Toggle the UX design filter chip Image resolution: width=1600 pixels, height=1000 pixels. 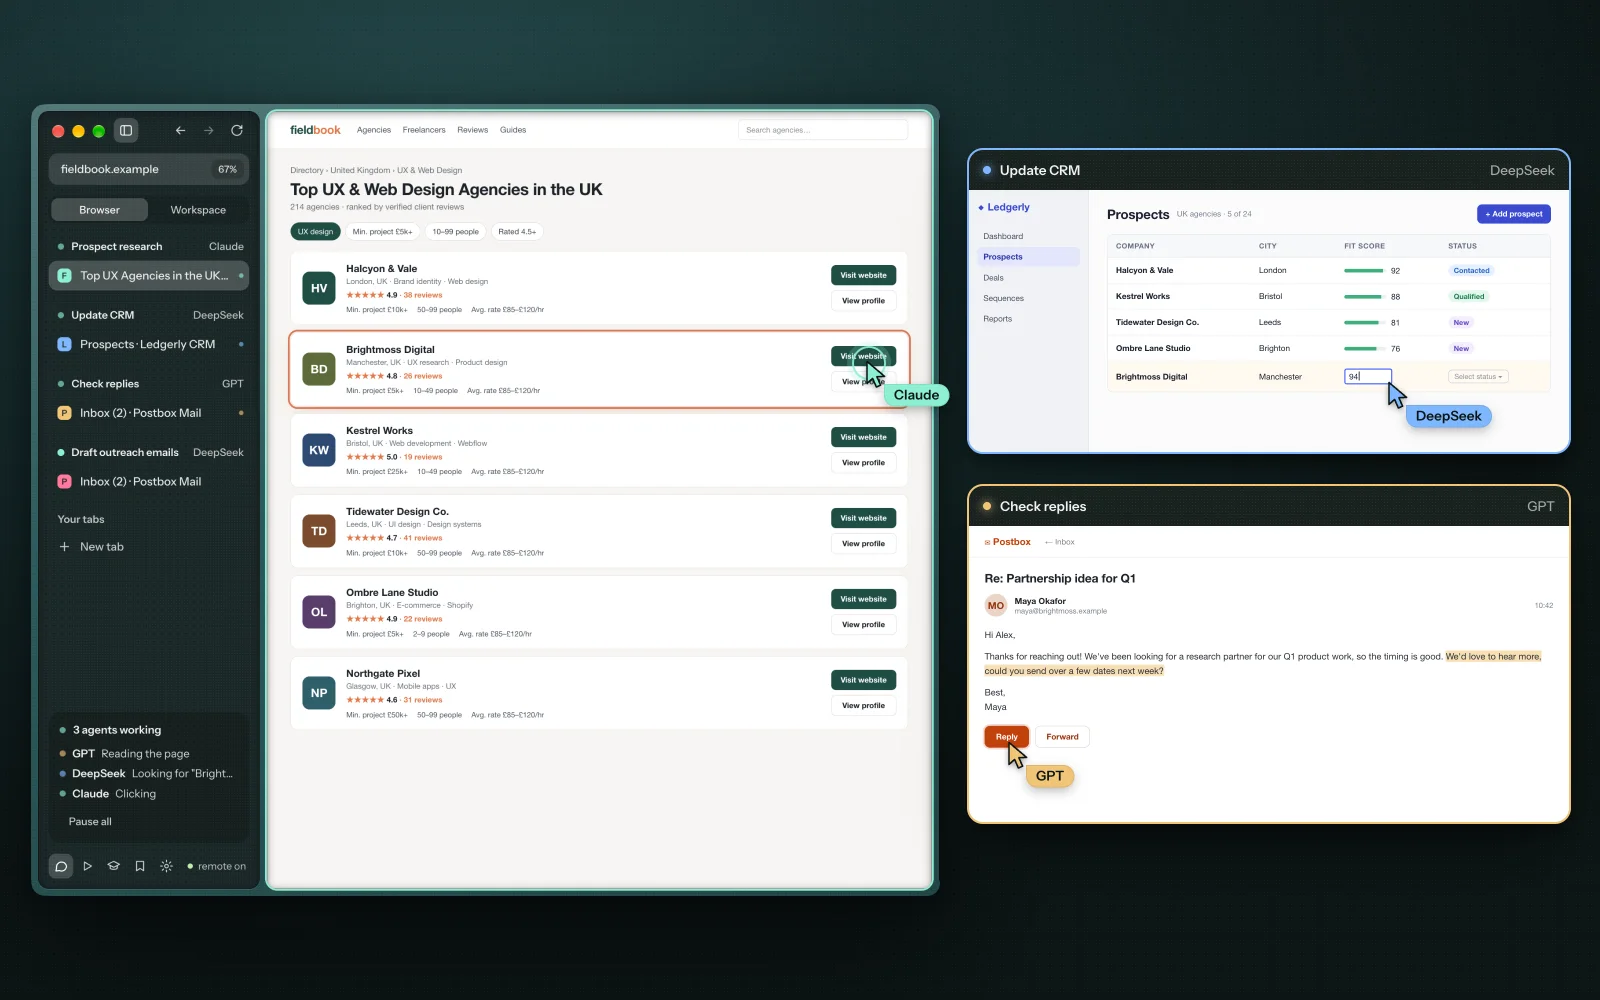tap(315, 232)
